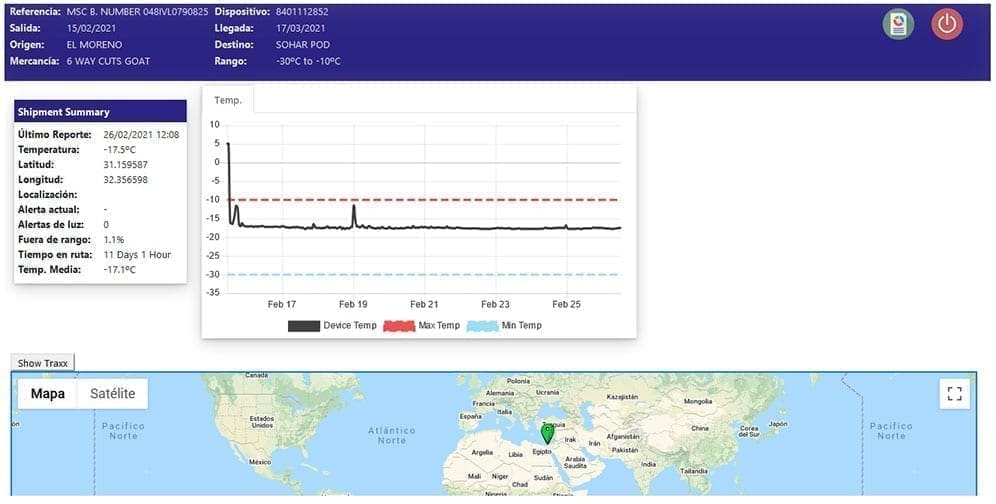This screenshot has width=996, height=504.
Task: Click the initial temperature peak on chart
Action: point(228,145)
